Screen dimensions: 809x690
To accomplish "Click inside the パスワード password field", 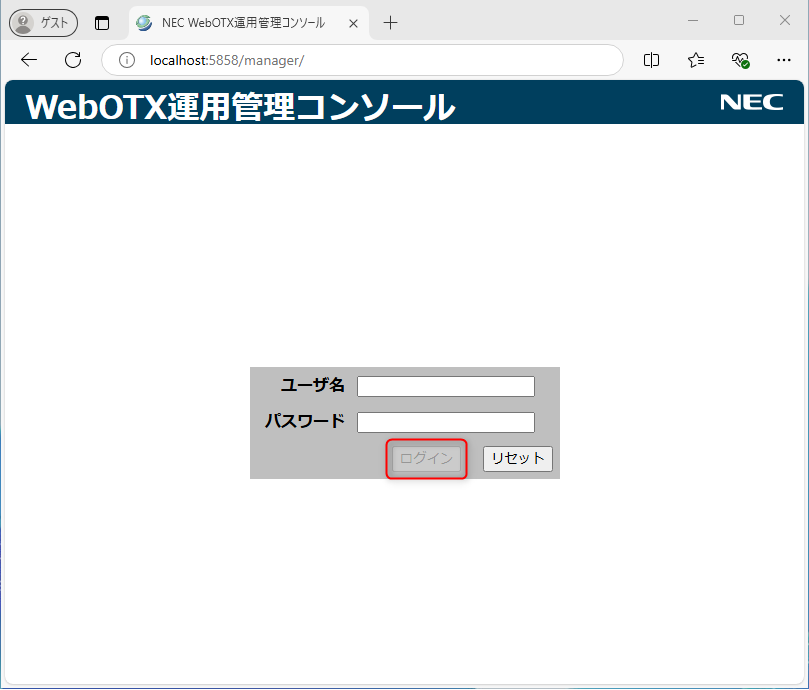I will point(445,421).
